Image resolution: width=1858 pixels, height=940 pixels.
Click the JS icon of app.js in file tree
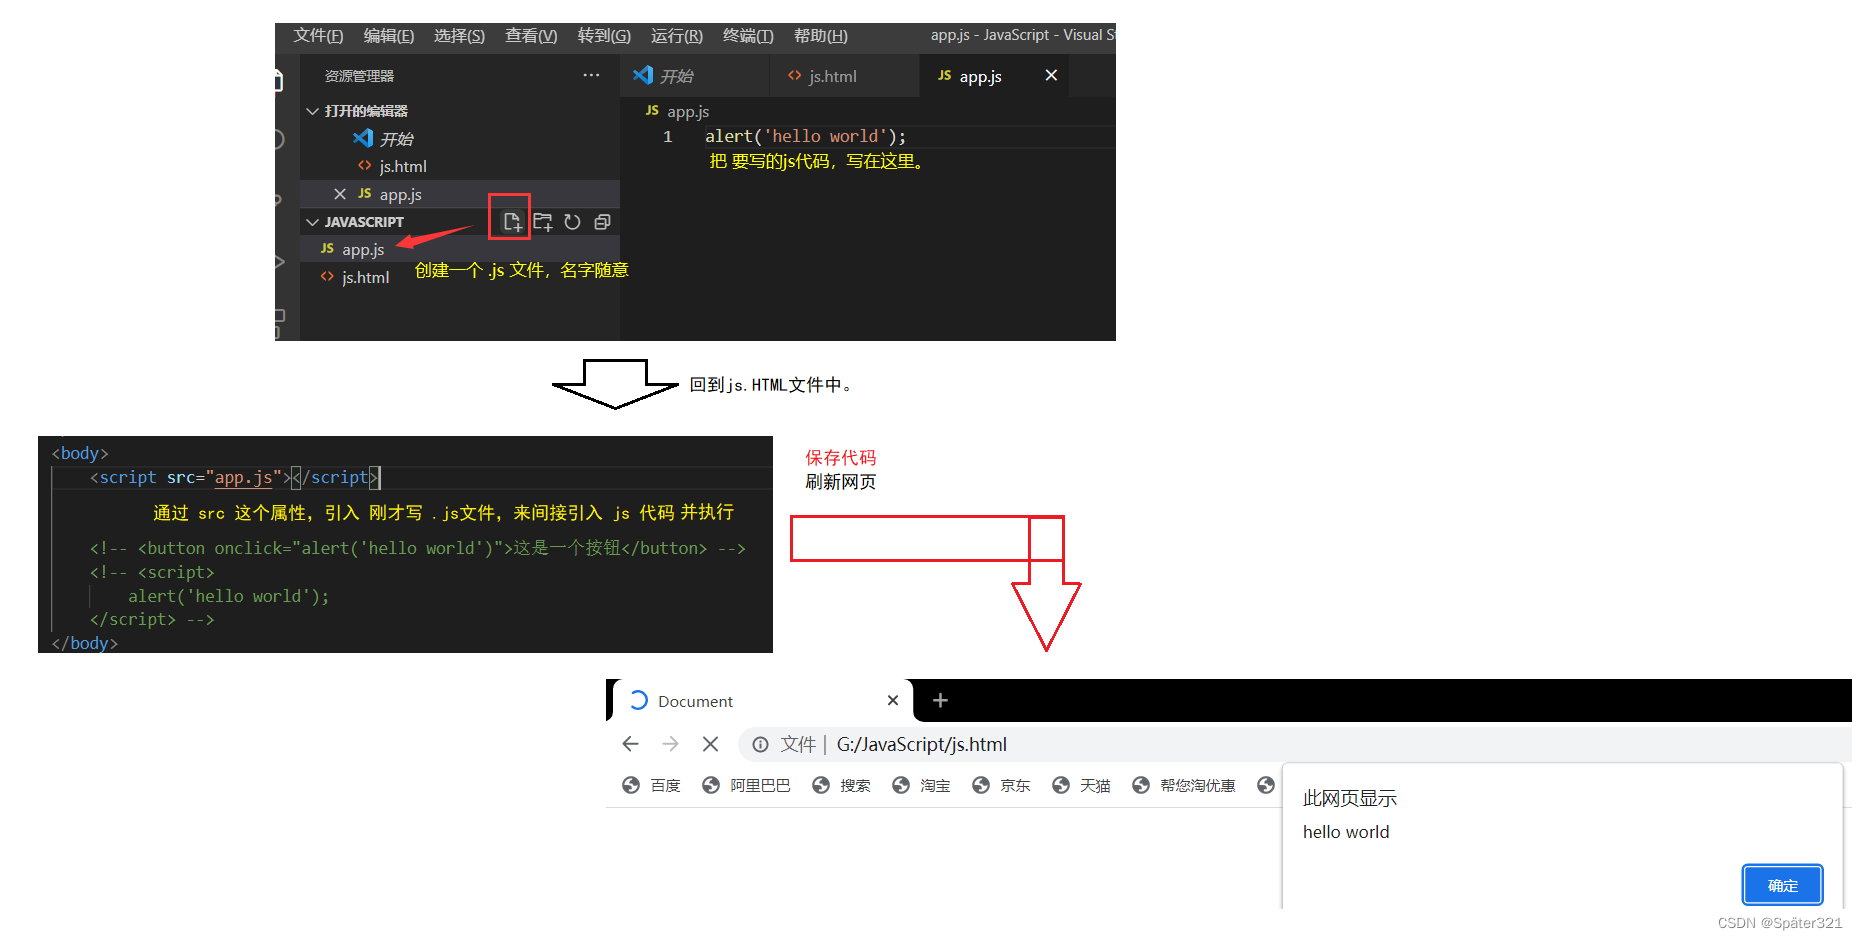pos(327,248)
